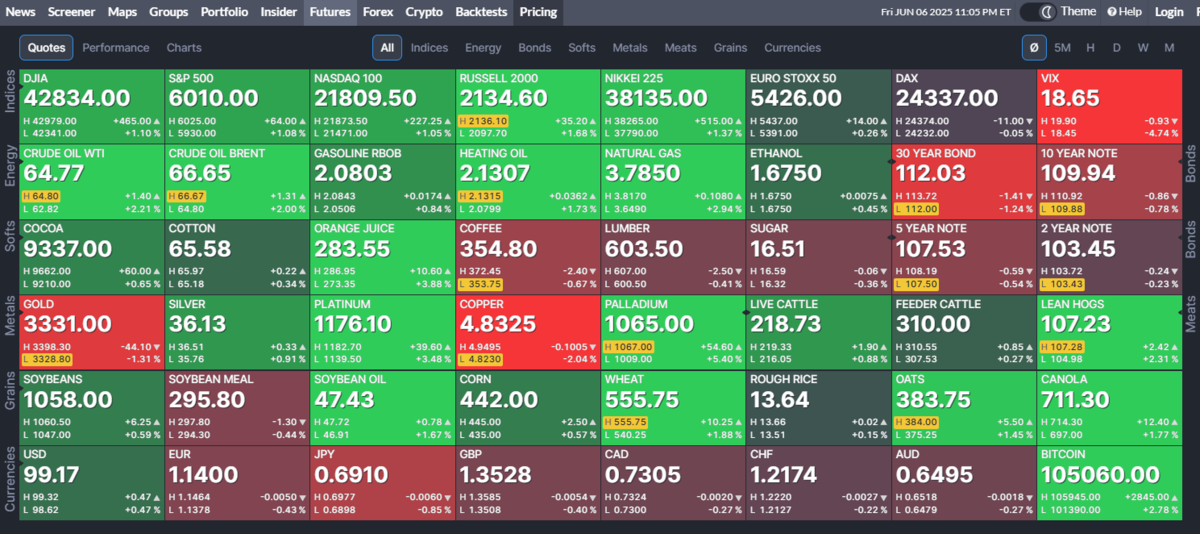Filter futures by Meats
1200x534 pixels.
click(681, 47)
